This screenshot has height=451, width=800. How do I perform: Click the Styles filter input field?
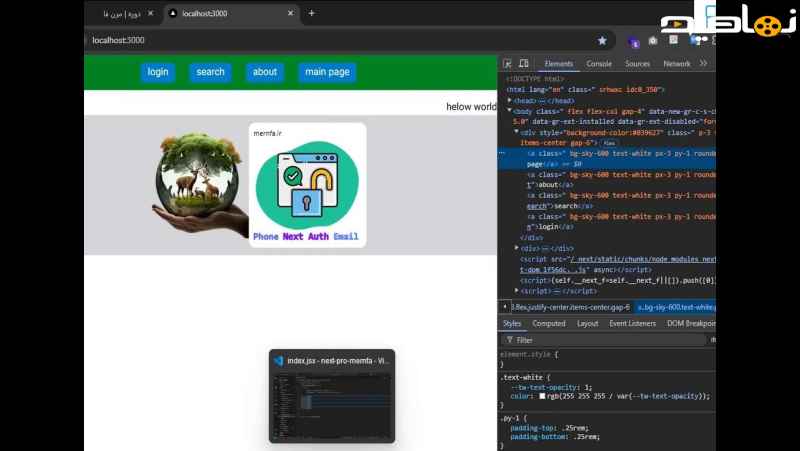coord(607,340)
